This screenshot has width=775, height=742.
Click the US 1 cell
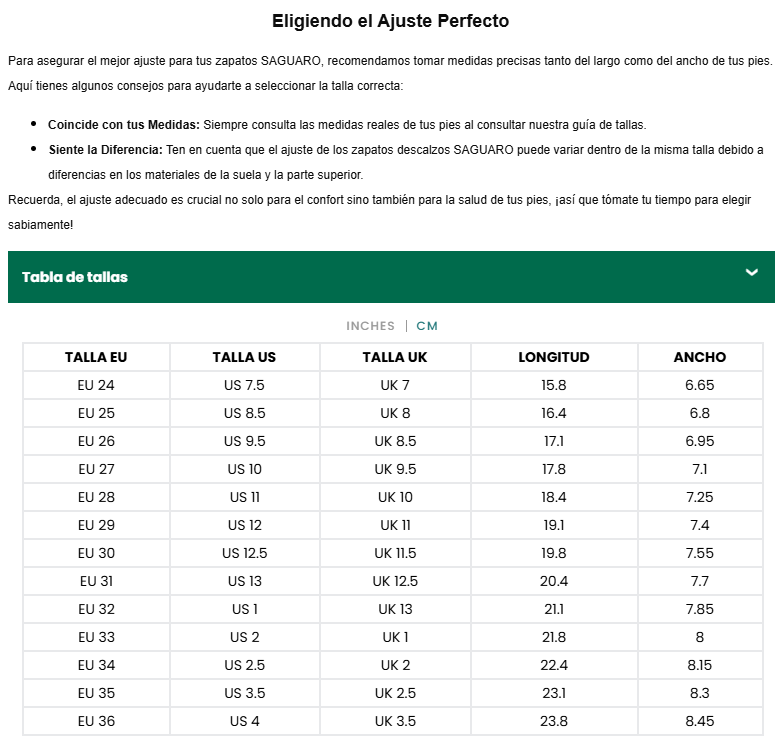click(x=244, y=609)
